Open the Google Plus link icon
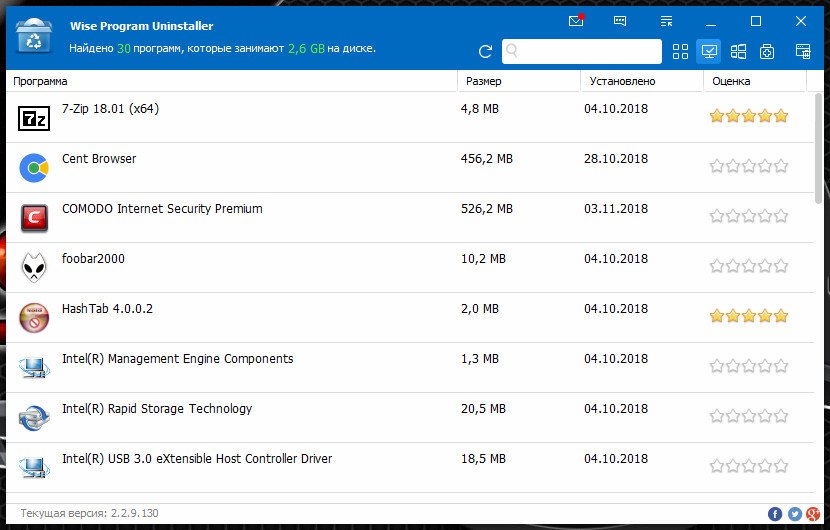Screen dimensions: 830x530 (813, 514)
